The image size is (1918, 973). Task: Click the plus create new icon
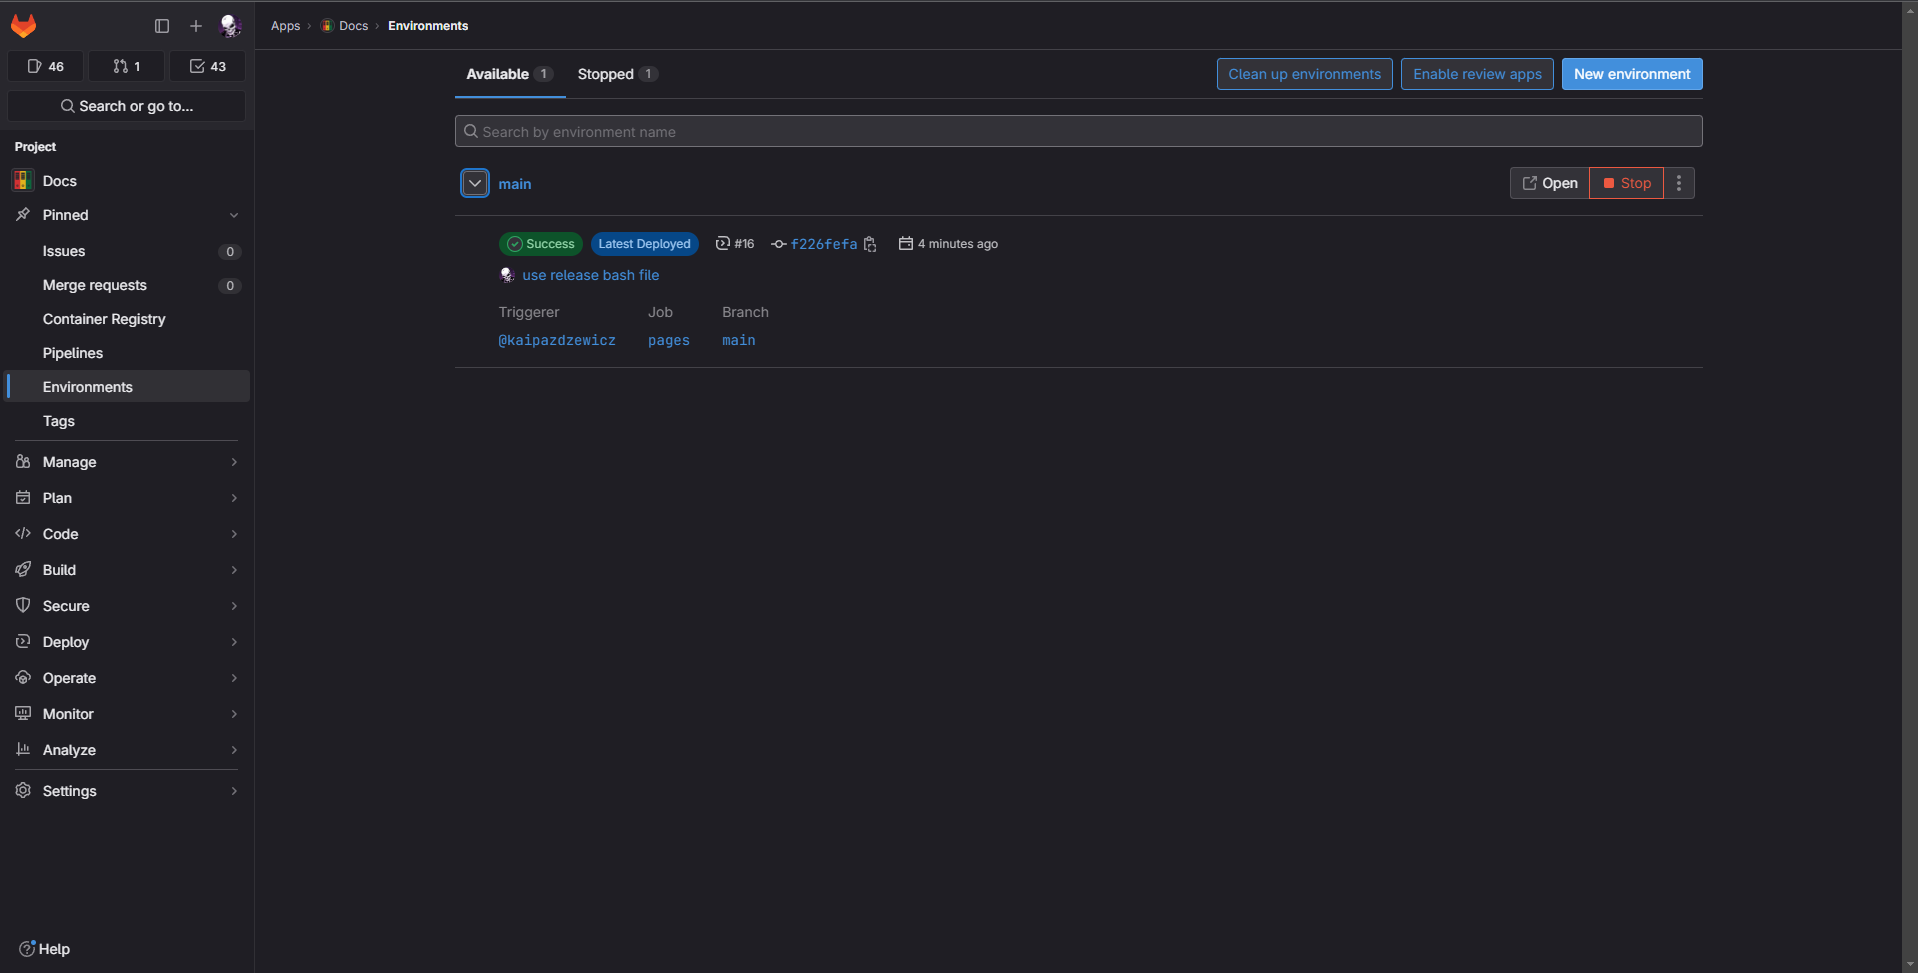(196, 26)
